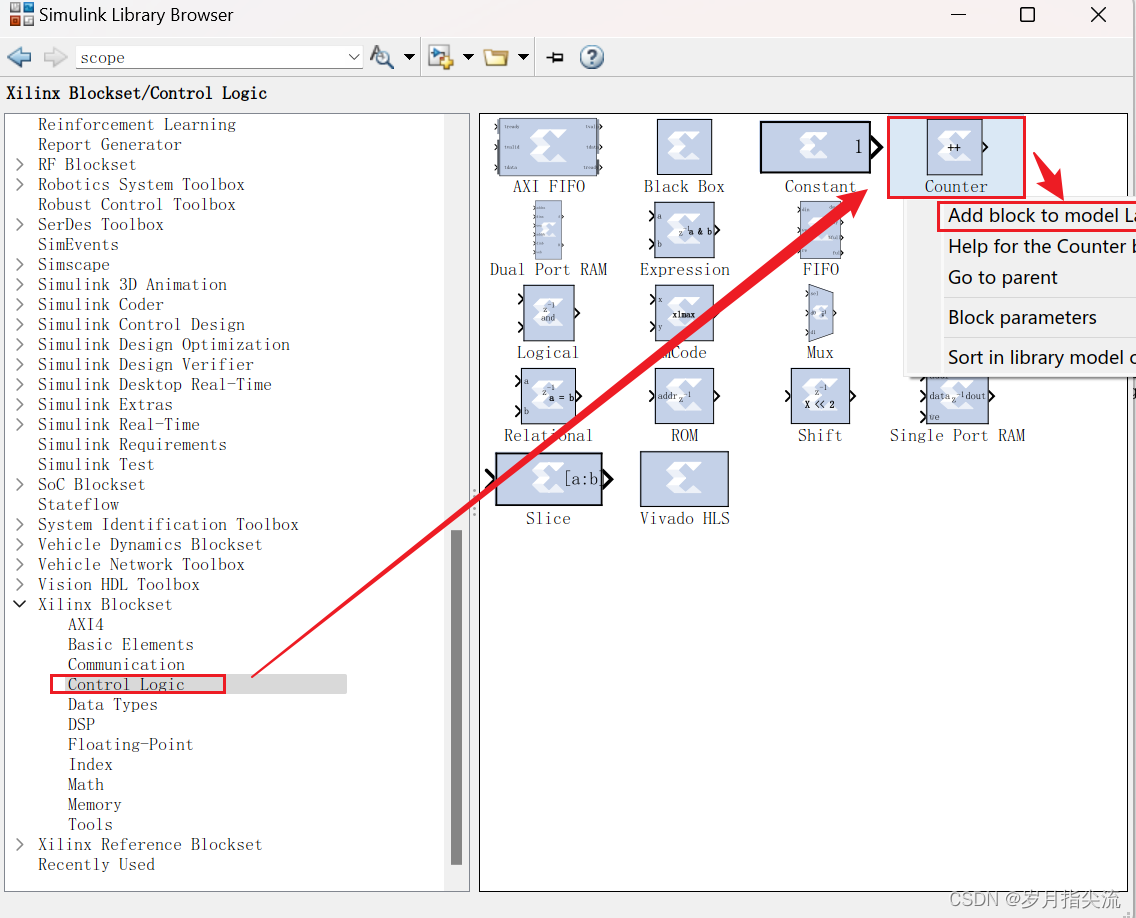Click the search binoculars icon
This screenshot has width=1136, height=918.
click(382, 57)
